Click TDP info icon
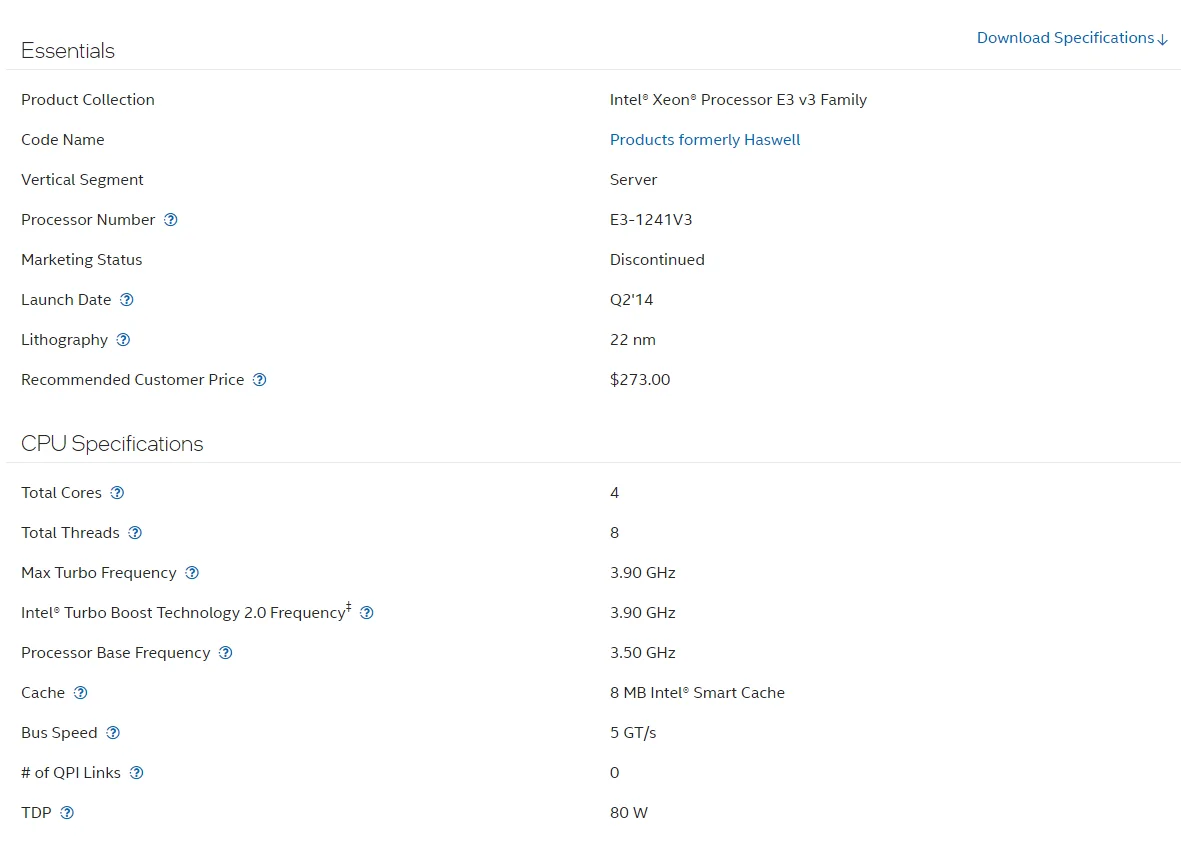 (x=67, y=813)
